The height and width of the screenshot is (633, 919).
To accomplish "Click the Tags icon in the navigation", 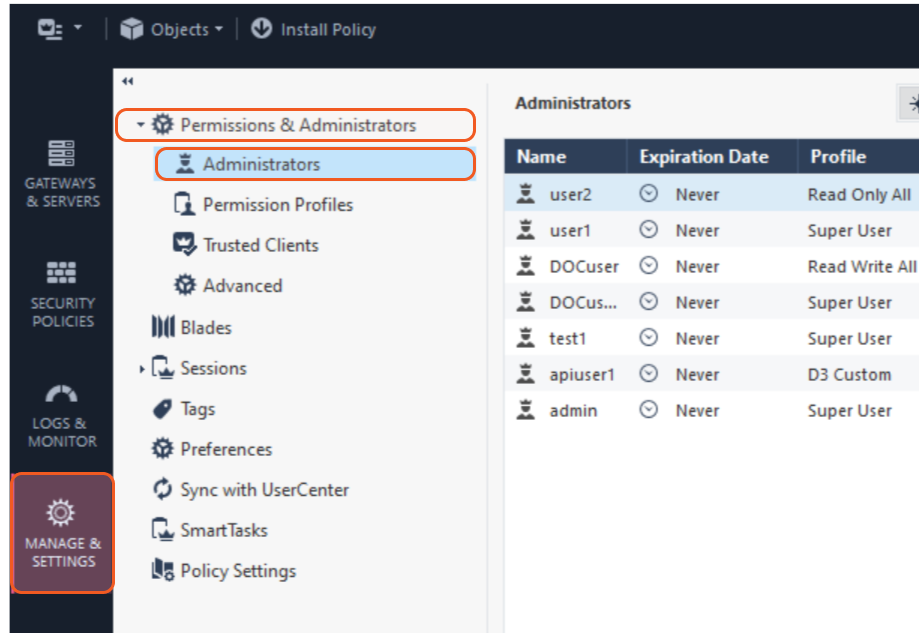I will (162, 409).
